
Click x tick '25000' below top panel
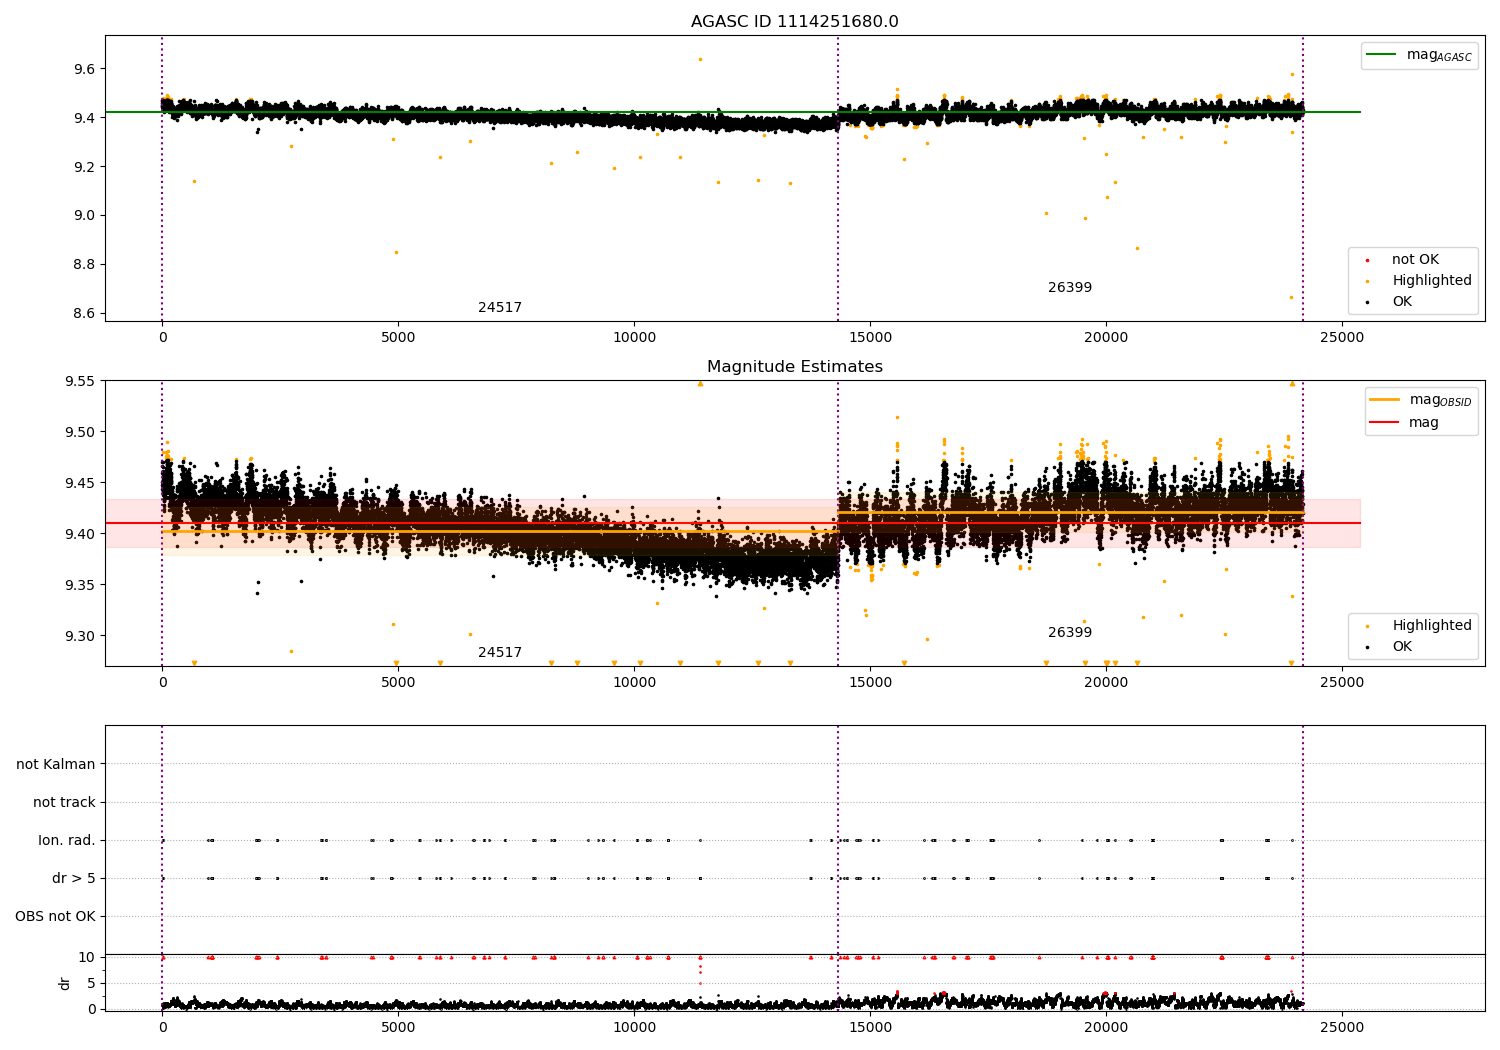pyautogui.click(x=1341, y=338)
